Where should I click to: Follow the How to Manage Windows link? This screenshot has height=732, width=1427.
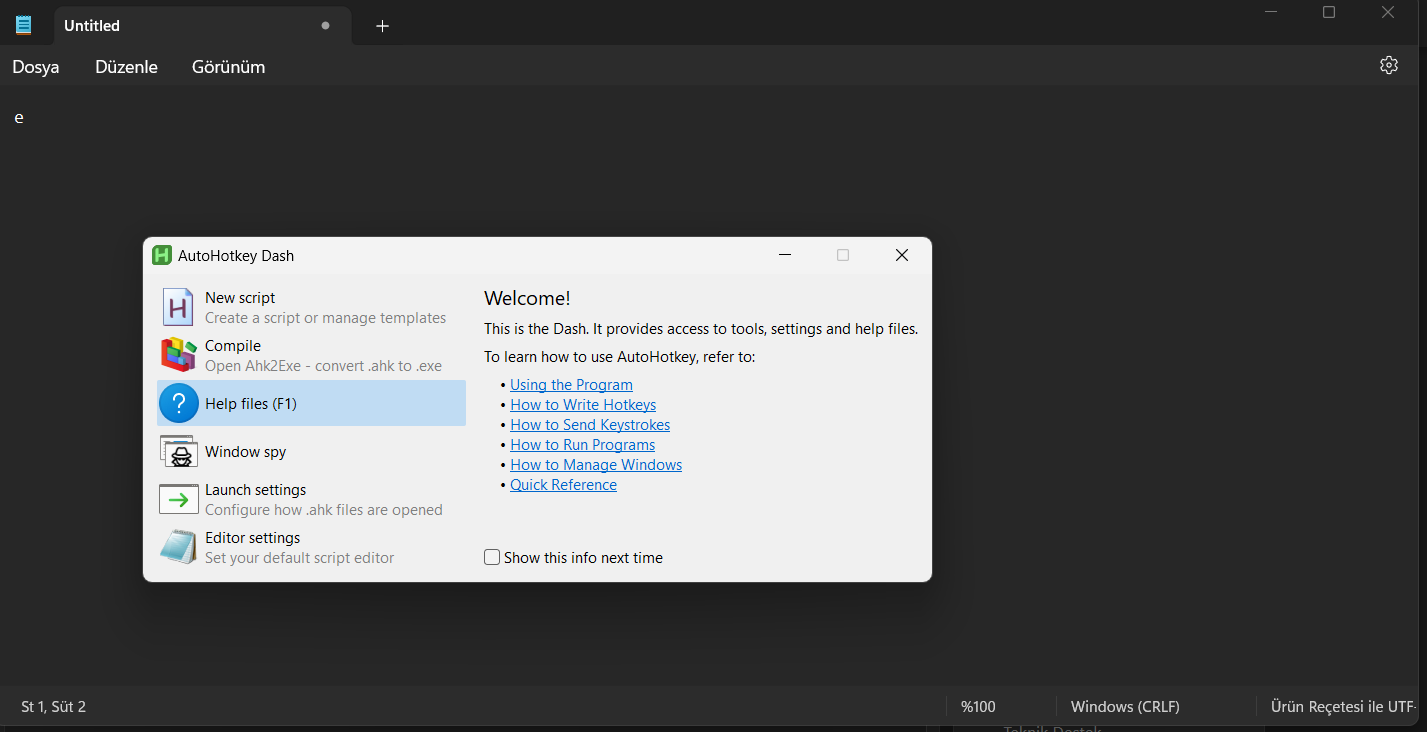[x=596, y=465]
